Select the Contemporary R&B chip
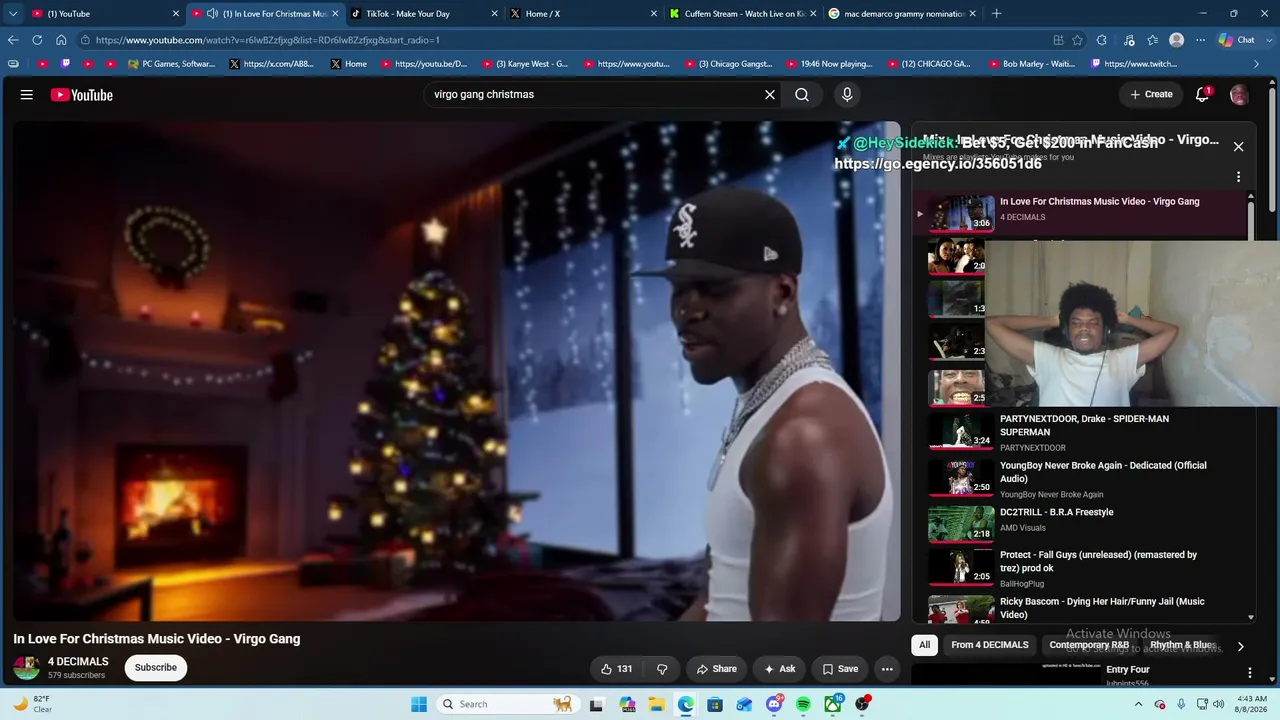The width and height of the screenshot is (1280, 720). pyautogui.click(x=1089, y=645)
